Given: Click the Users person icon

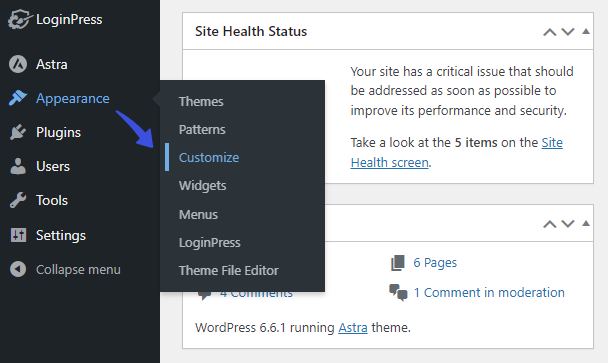Looking at the screenshot, I should [x=18, y=166].
